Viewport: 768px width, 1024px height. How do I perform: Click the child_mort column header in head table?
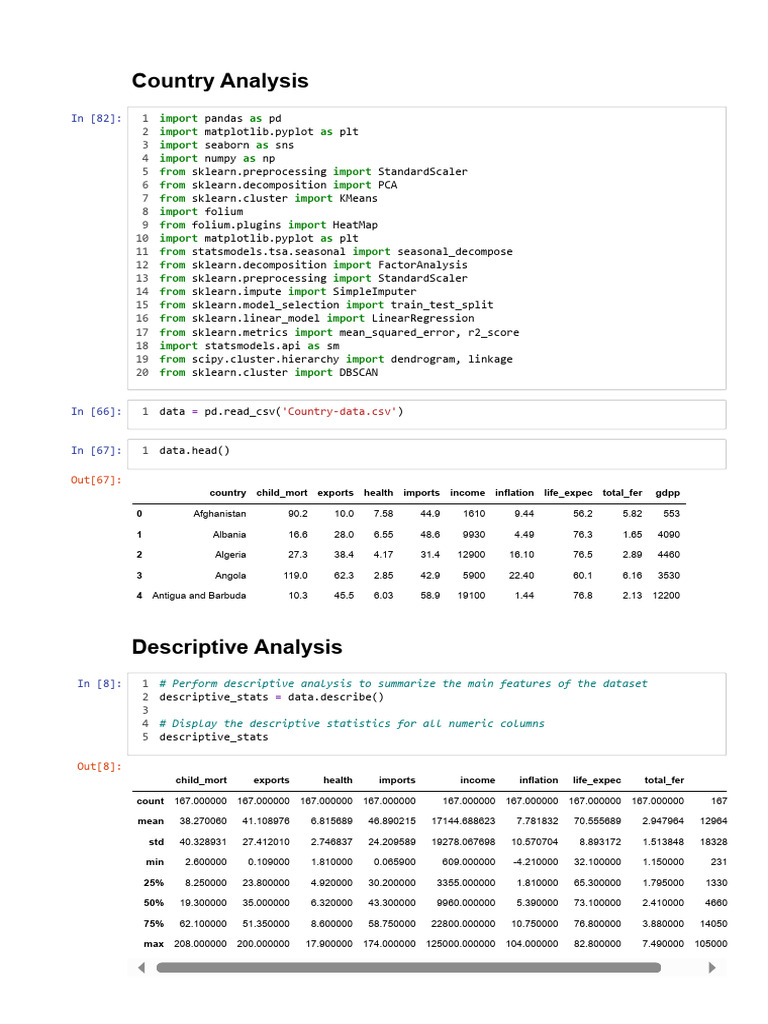click(281, 492)
